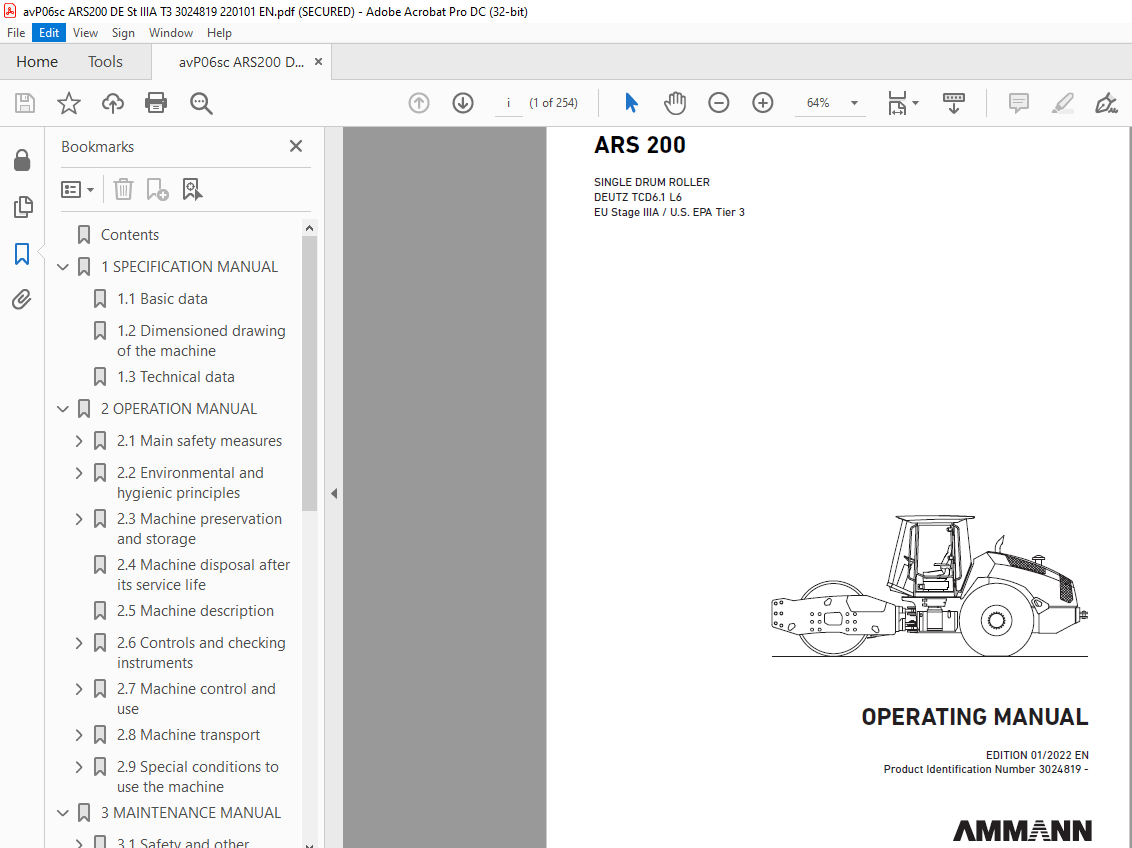Toggle the Bookmarks panel sidebar icon

tap(22, 254)
